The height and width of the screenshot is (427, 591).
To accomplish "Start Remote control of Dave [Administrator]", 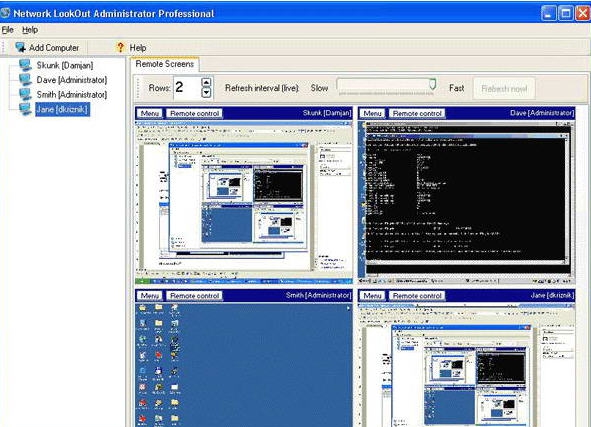I will pyautogui.click(x=417, y=113).
